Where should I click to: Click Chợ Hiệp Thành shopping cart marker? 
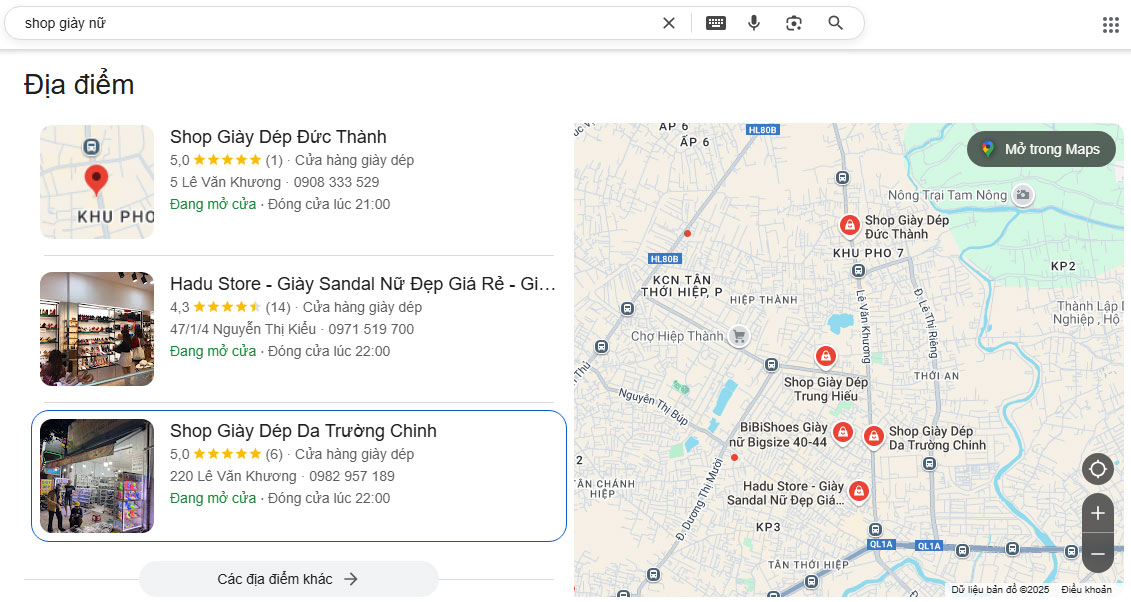738,336
